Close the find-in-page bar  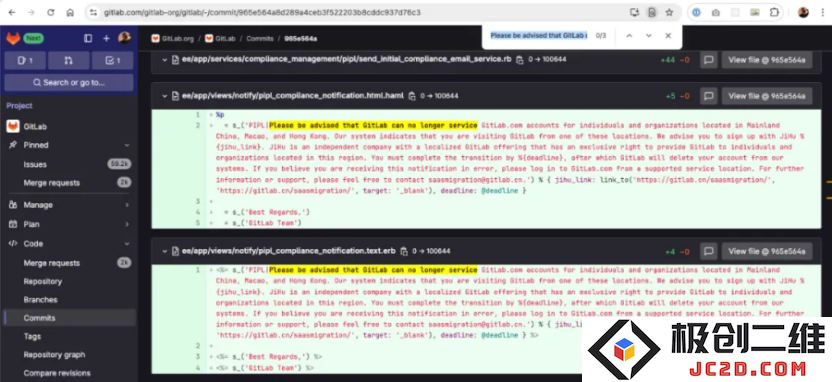(668, 36)
